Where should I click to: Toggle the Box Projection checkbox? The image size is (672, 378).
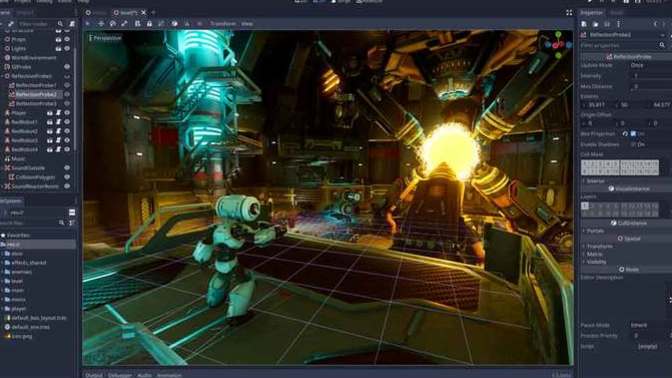tap(633, 134)
